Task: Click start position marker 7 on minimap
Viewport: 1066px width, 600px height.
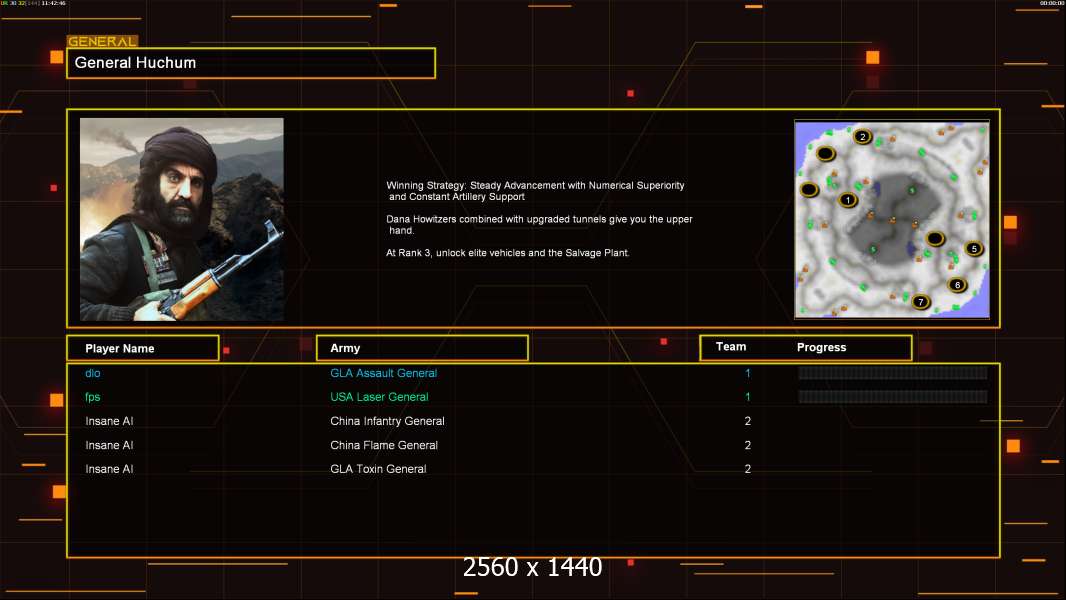Action: [x=921, y=302]
